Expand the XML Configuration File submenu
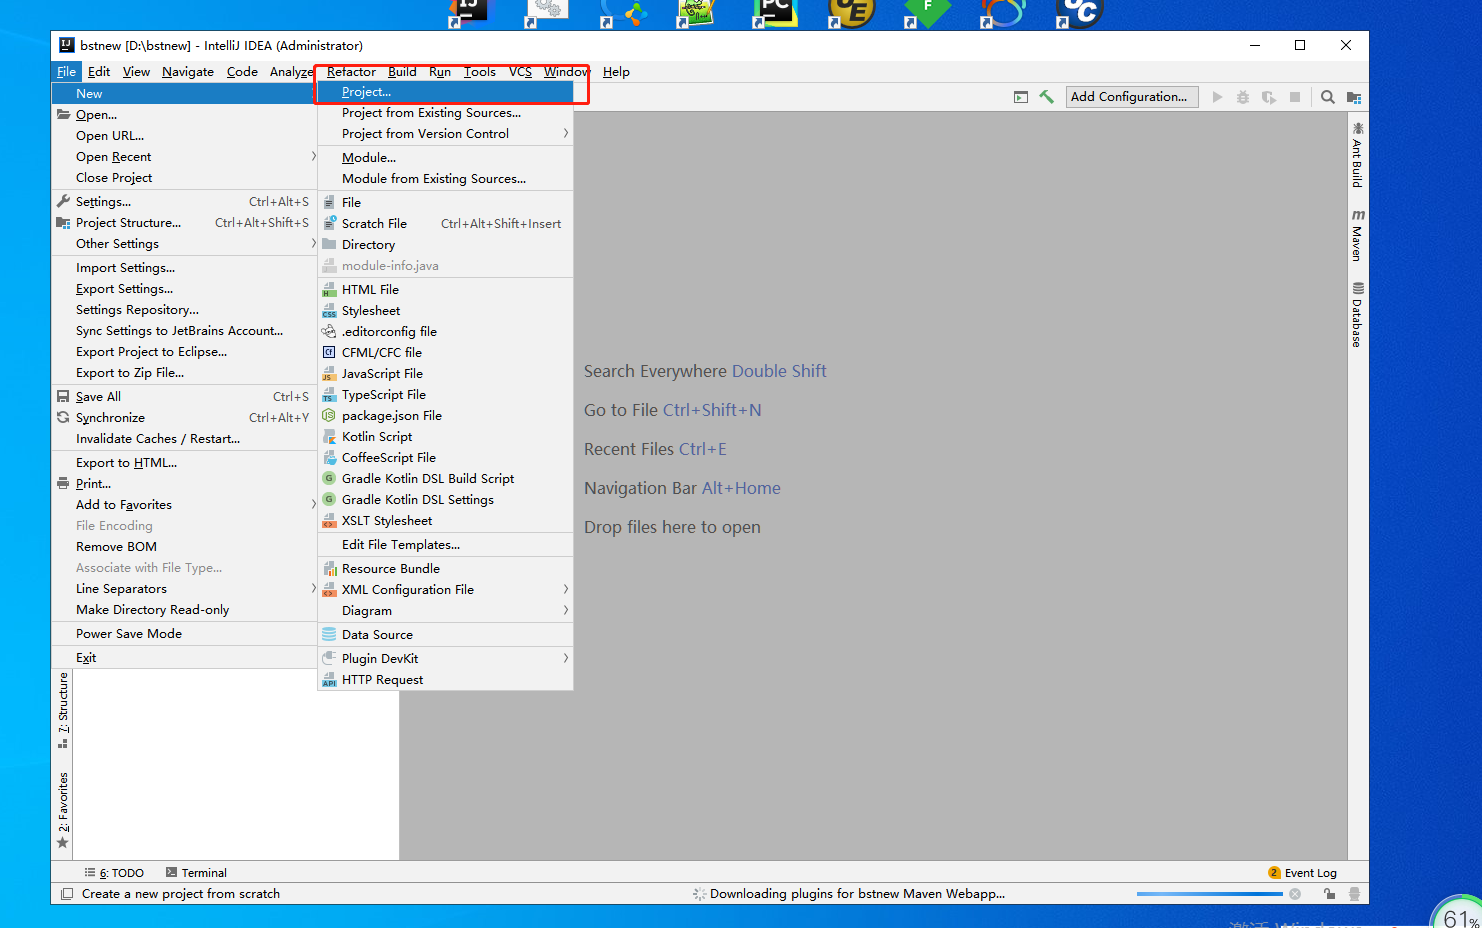 [x=445, y=590]
